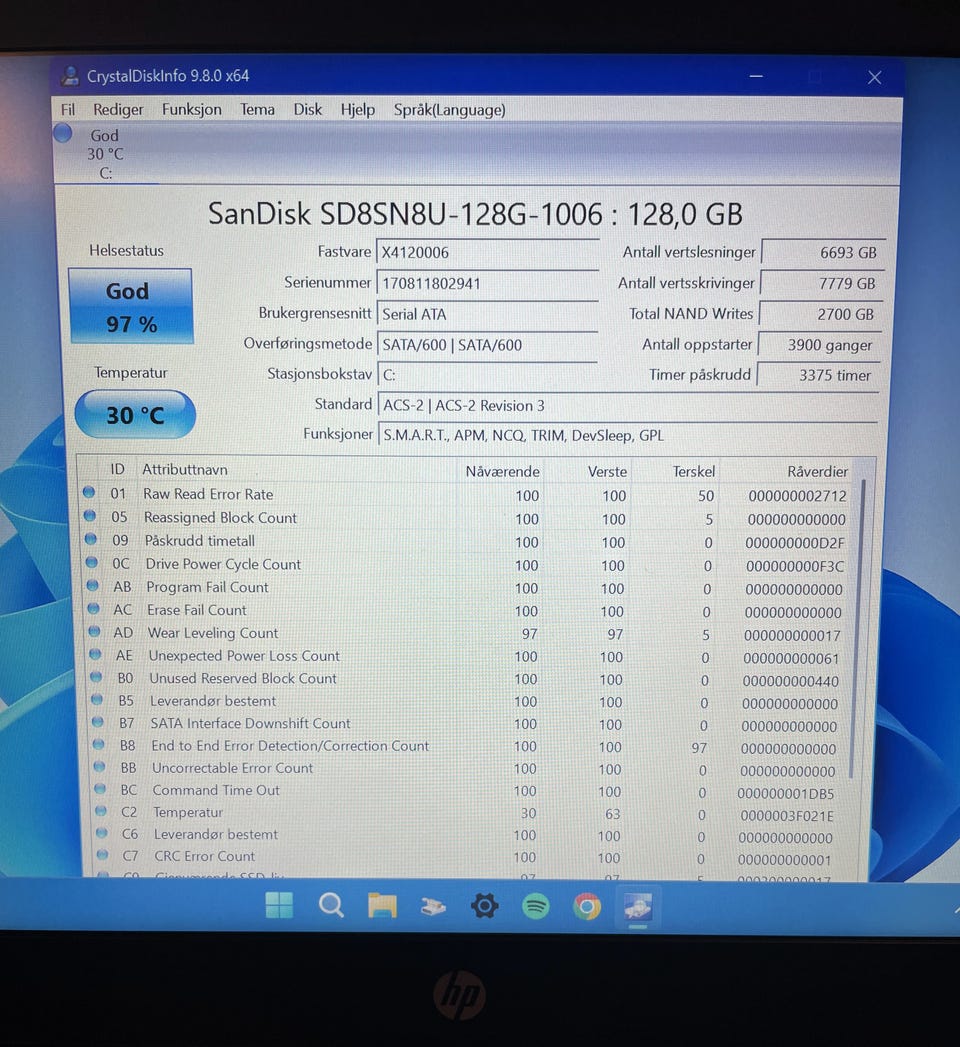This screenshot has width=960, height=1047.
Task: Click the ACS-2 Revision 3 standard field
Action: [x=628, y=405]
